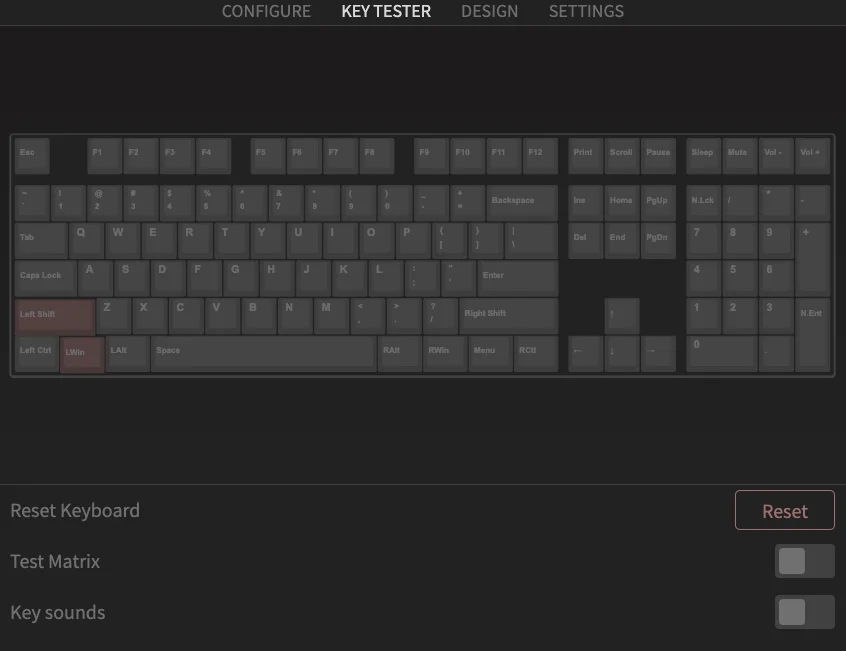Click the Space bar key

pos(264,353)
